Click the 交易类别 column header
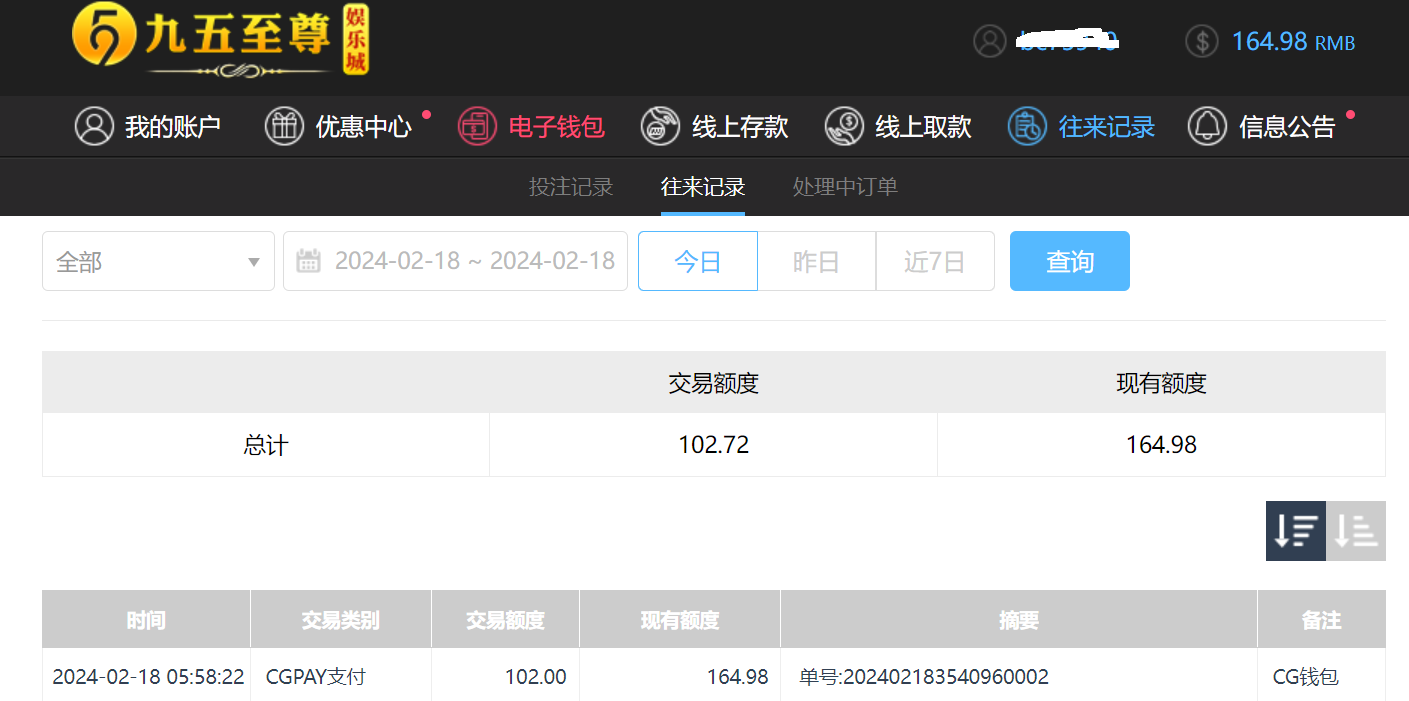The height and width of the screenshot is (701, 1409). (341, 620)
